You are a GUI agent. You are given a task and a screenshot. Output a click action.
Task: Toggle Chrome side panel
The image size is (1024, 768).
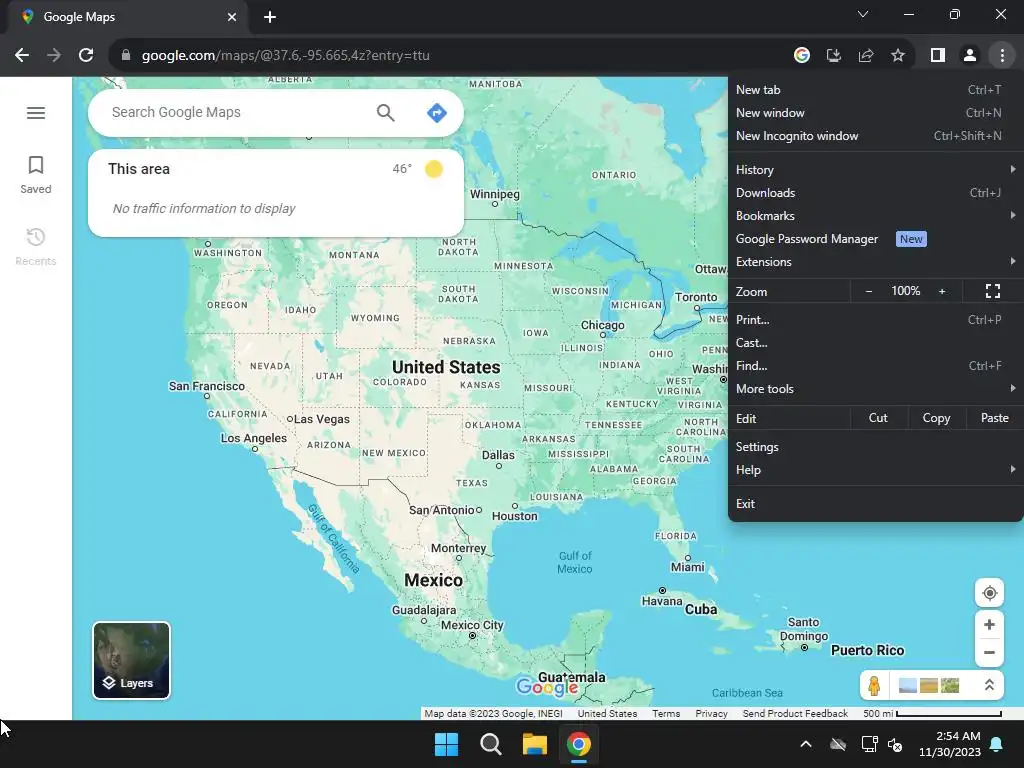pyautogui.click(x=938, y=56)
